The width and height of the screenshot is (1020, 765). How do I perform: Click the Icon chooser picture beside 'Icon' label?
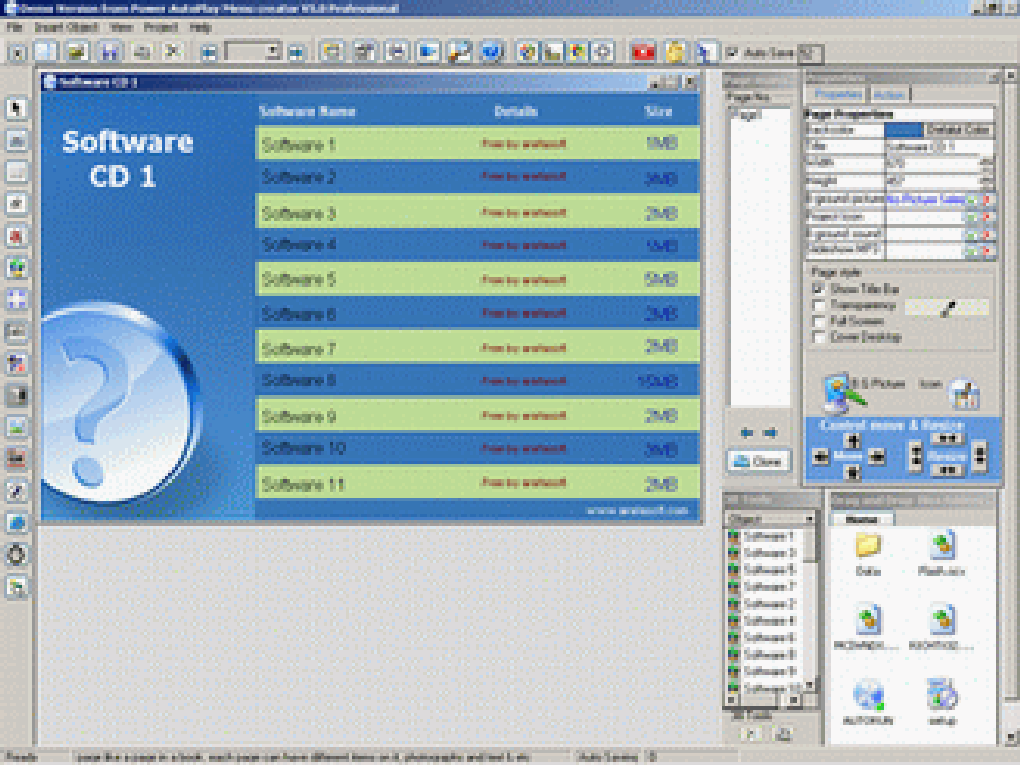point(964,394)
